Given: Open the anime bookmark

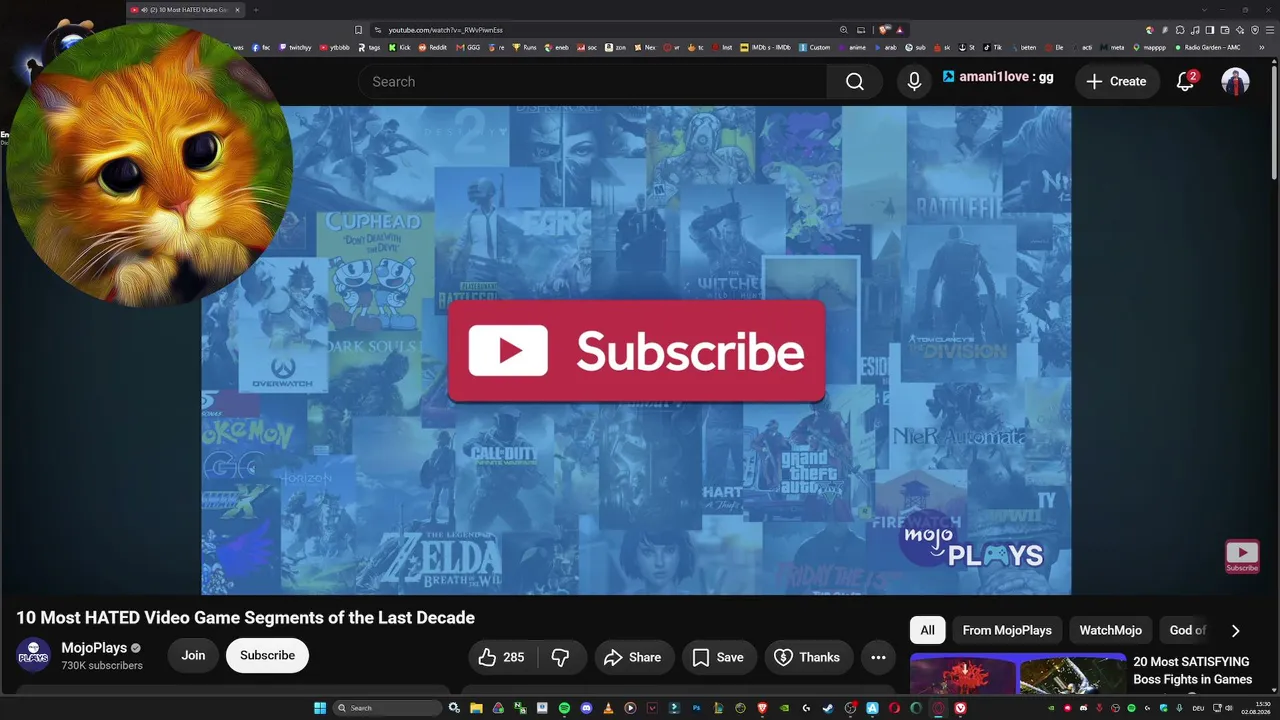Looking at the screenshot, I should (852, 47).
